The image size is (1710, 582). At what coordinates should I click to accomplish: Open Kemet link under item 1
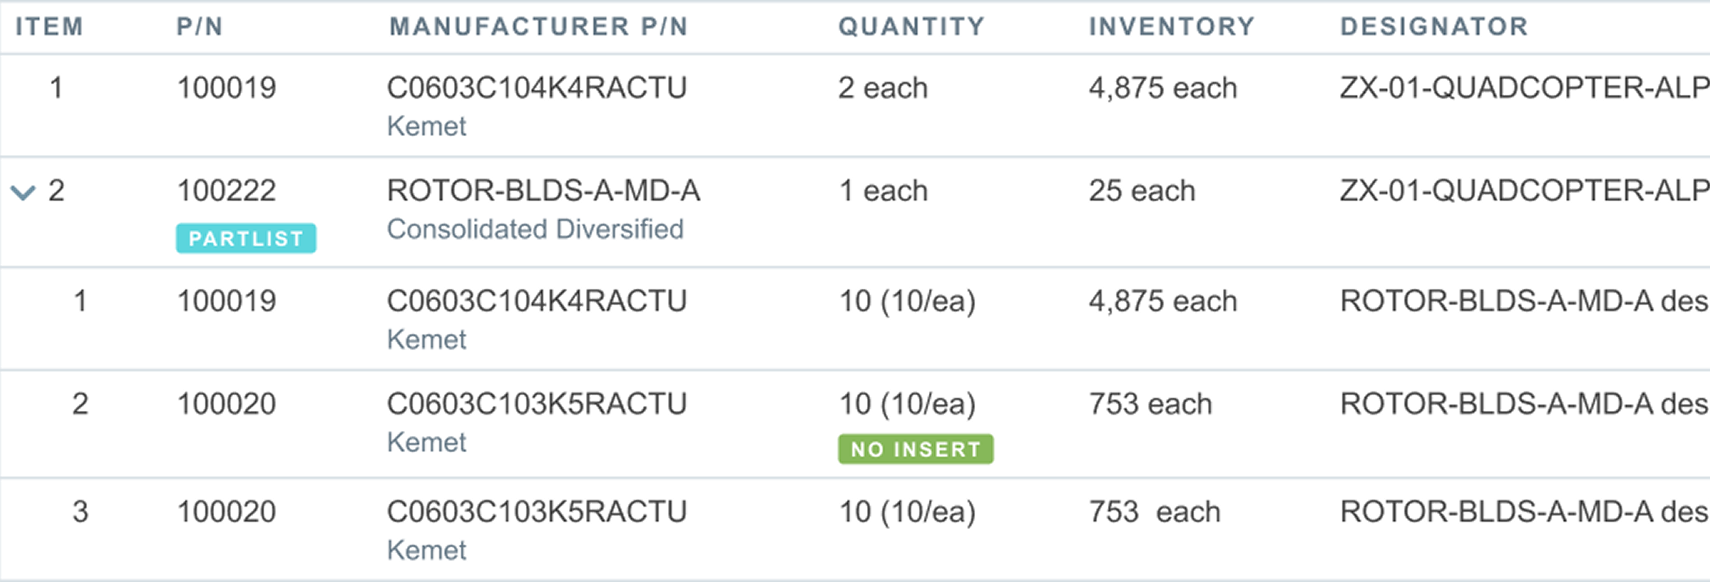[426, 126]
